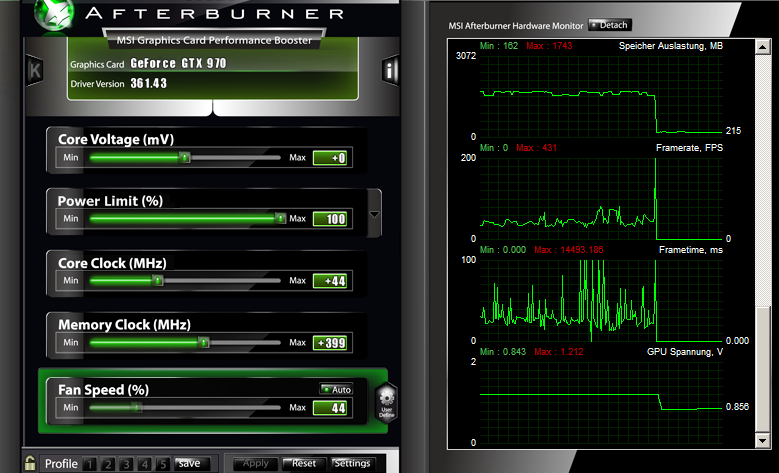Click the Memory Clock slider handle

(x=203, y=342)
